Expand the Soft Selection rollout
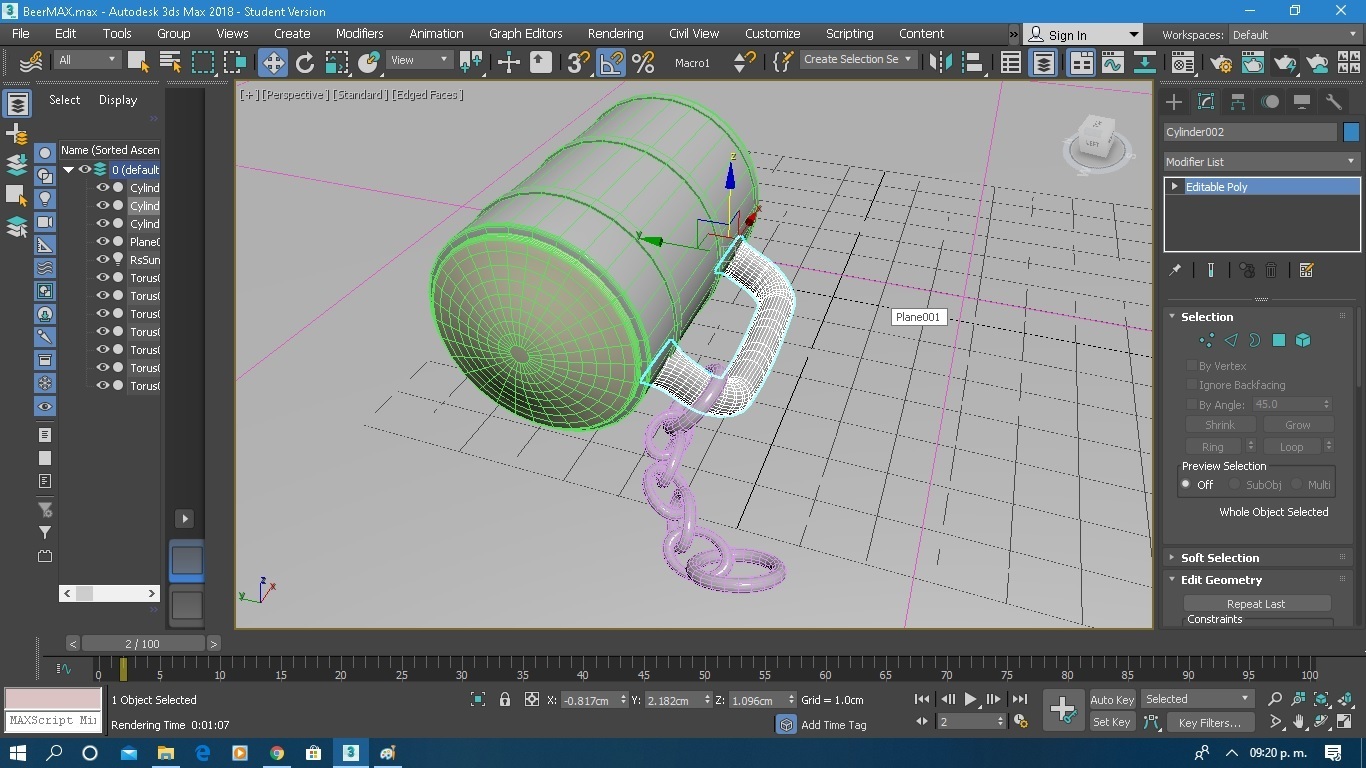 coord(1220,558)
